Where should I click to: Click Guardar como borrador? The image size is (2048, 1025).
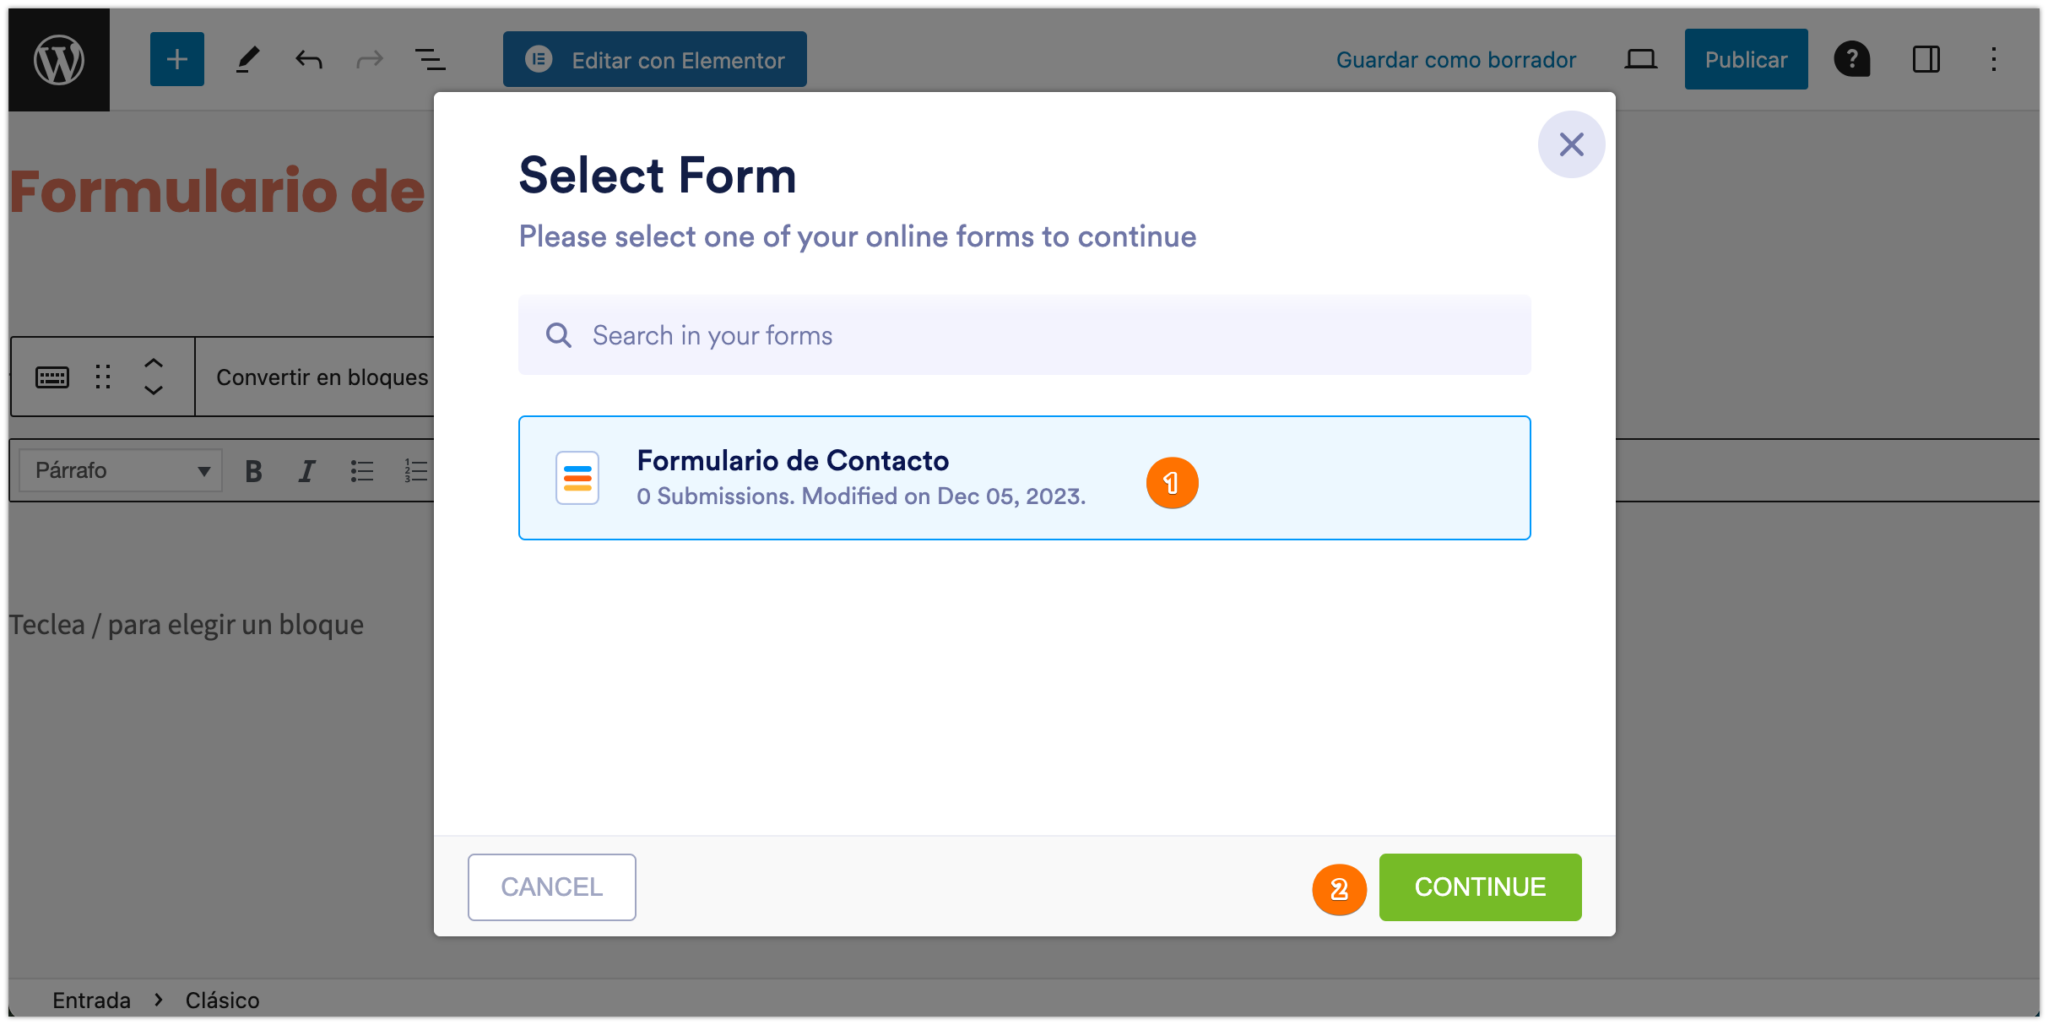point(1455,58)
